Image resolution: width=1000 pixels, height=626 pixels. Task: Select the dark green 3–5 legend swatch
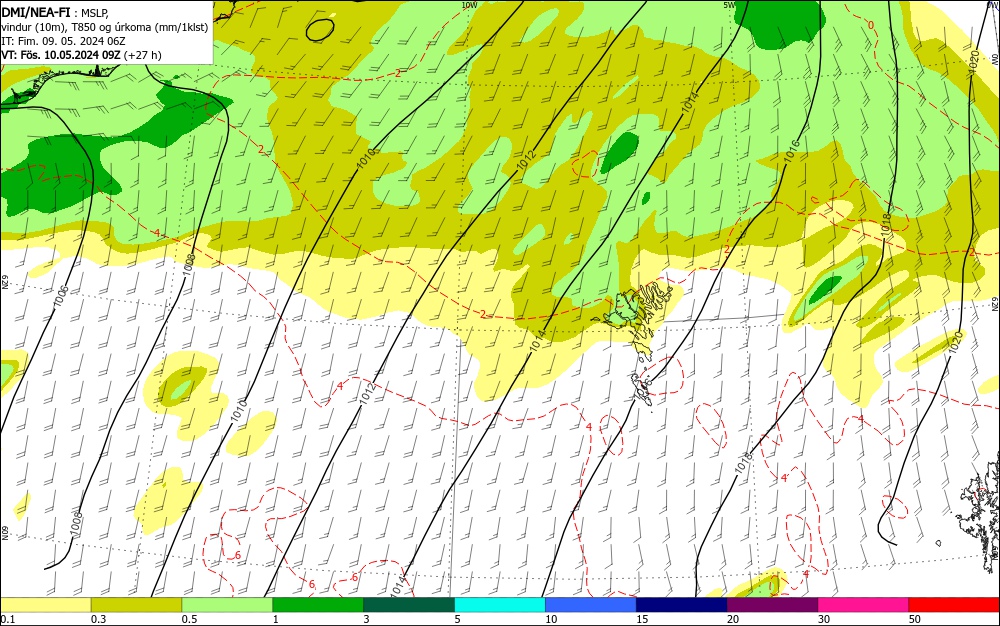[x=409, y=605]
